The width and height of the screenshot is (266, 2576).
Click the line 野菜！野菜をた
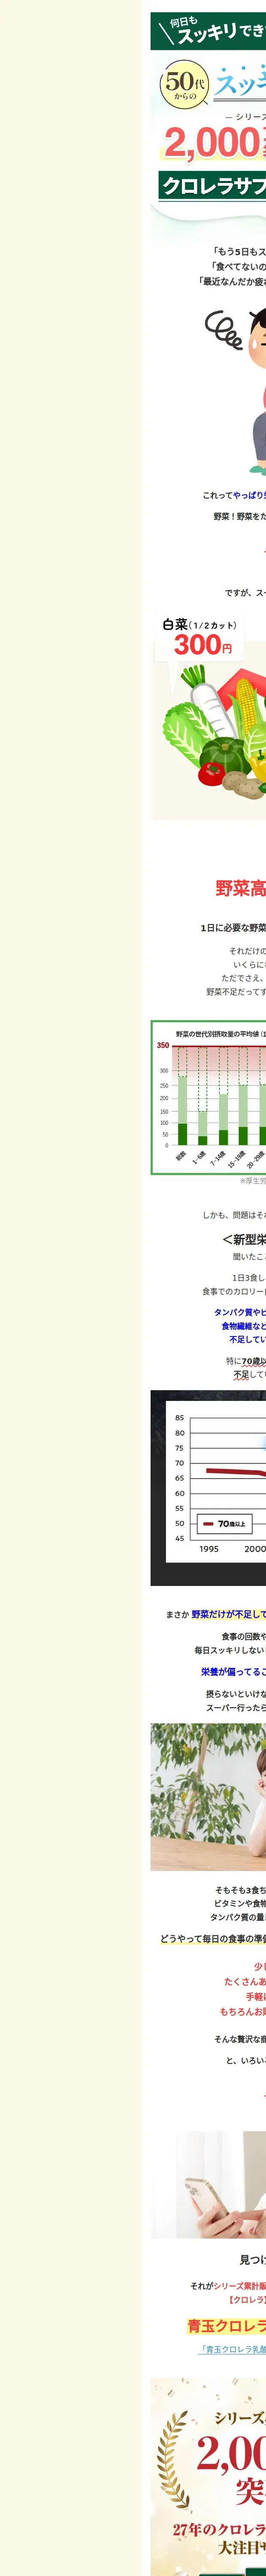point(240,516)
